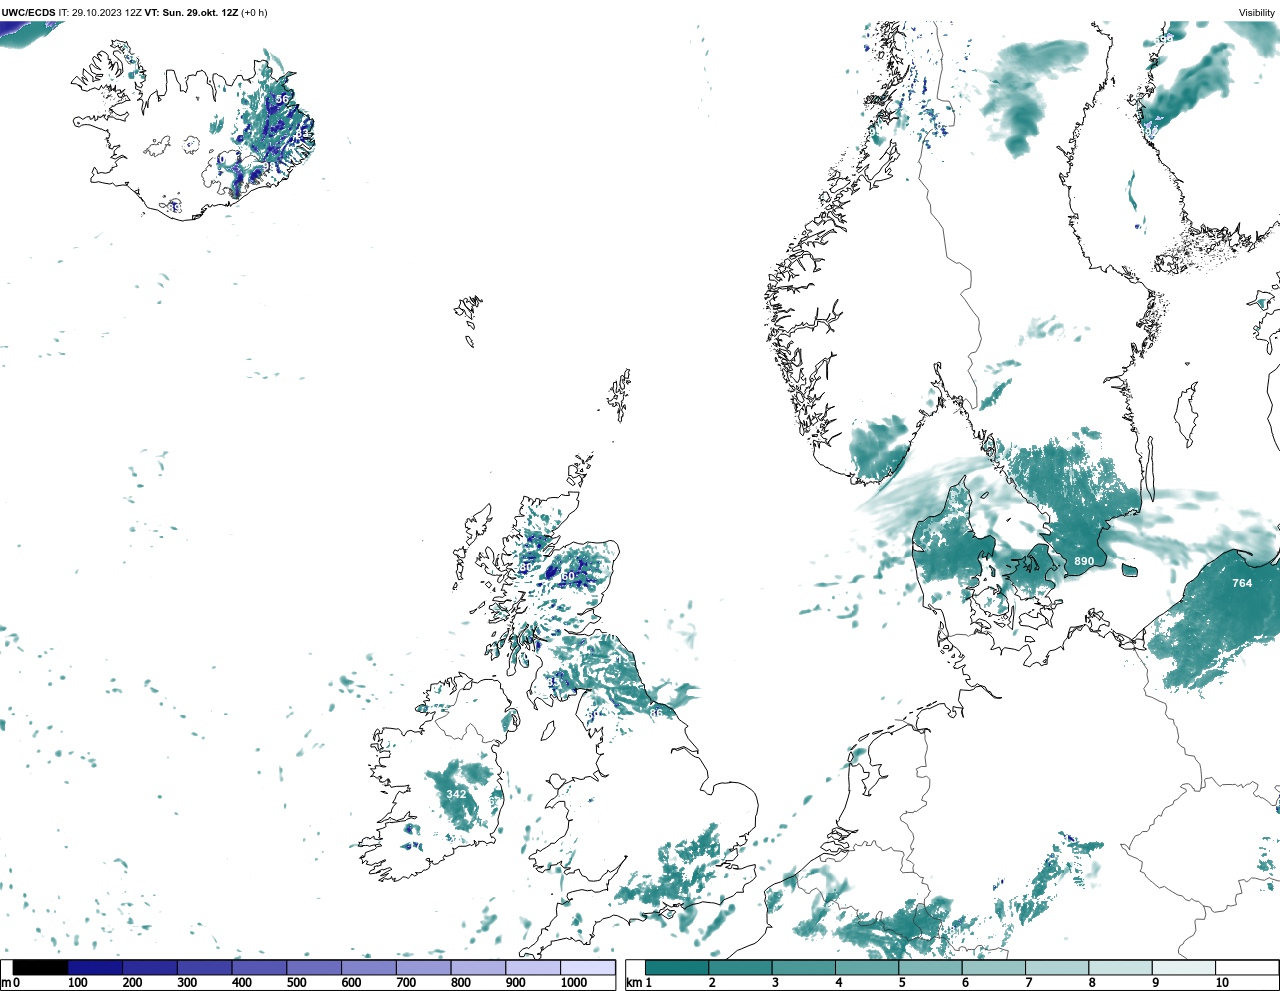Viewport: 1280px width, 991px height.
Task: Select the '1000' tick label in metre legend
Action: tap(574, 983)
